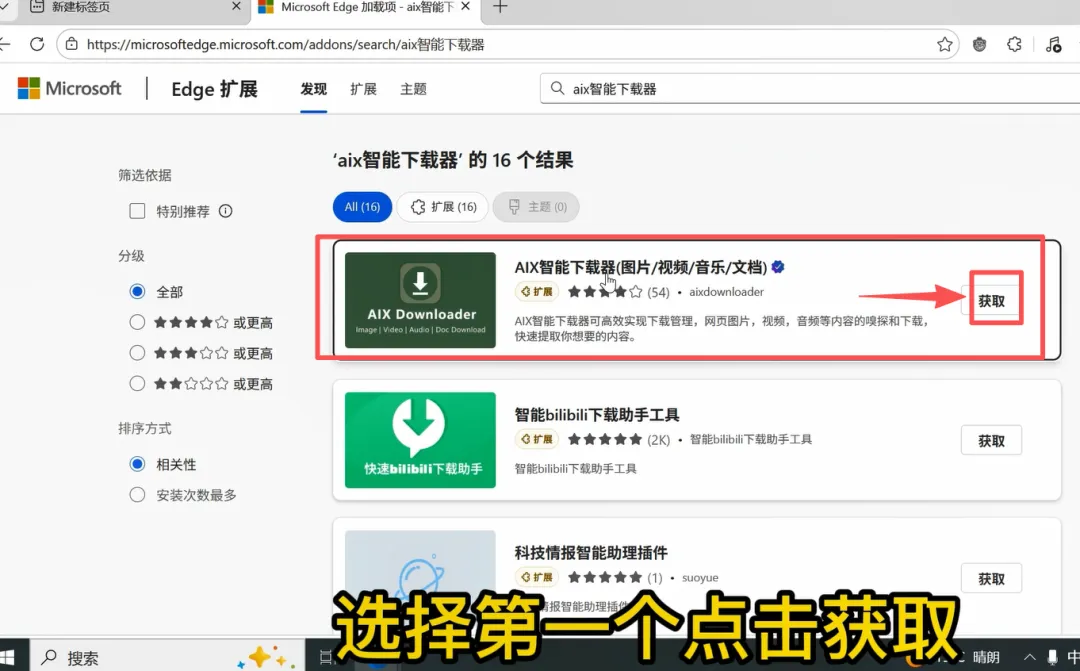
Task: Click the browser refresh icon
Action: click(37, 45)
